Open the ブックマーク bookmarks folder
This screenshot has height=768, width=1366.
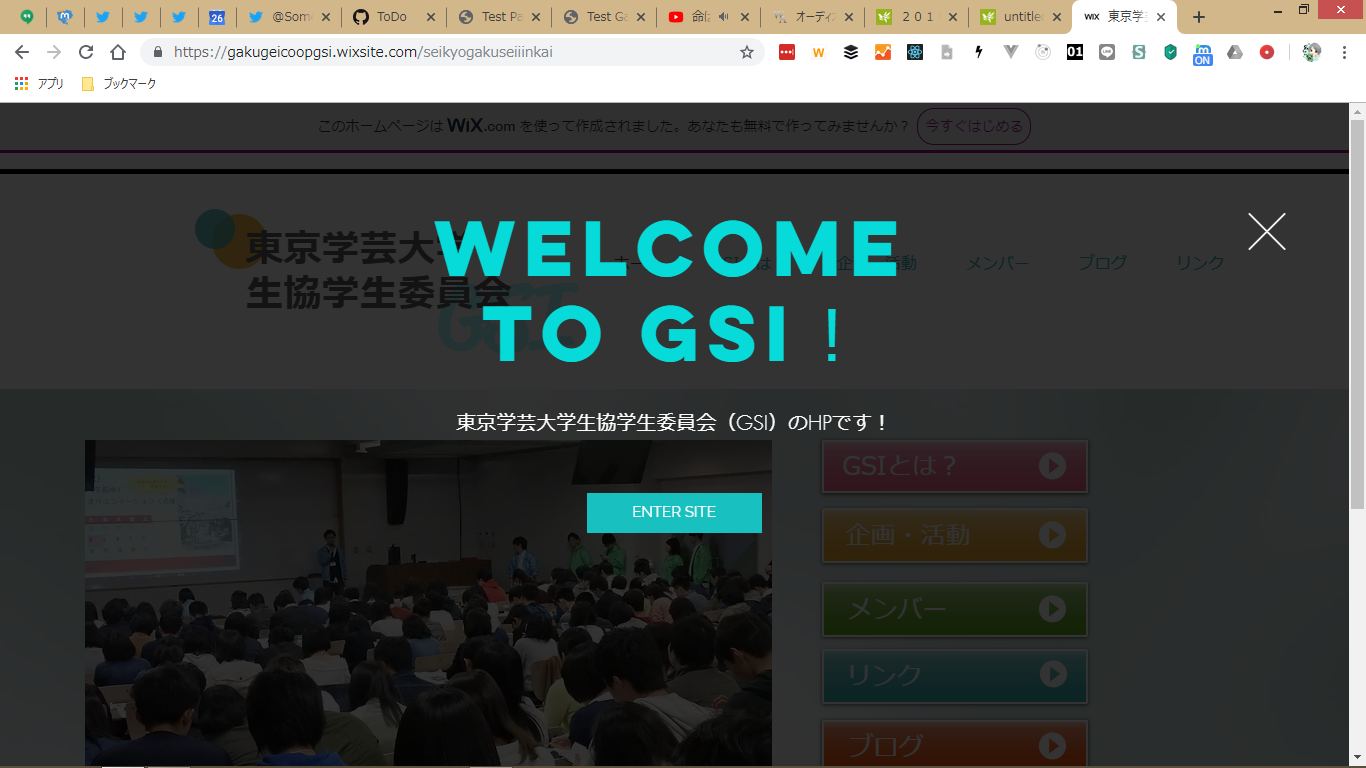(119, 84)
